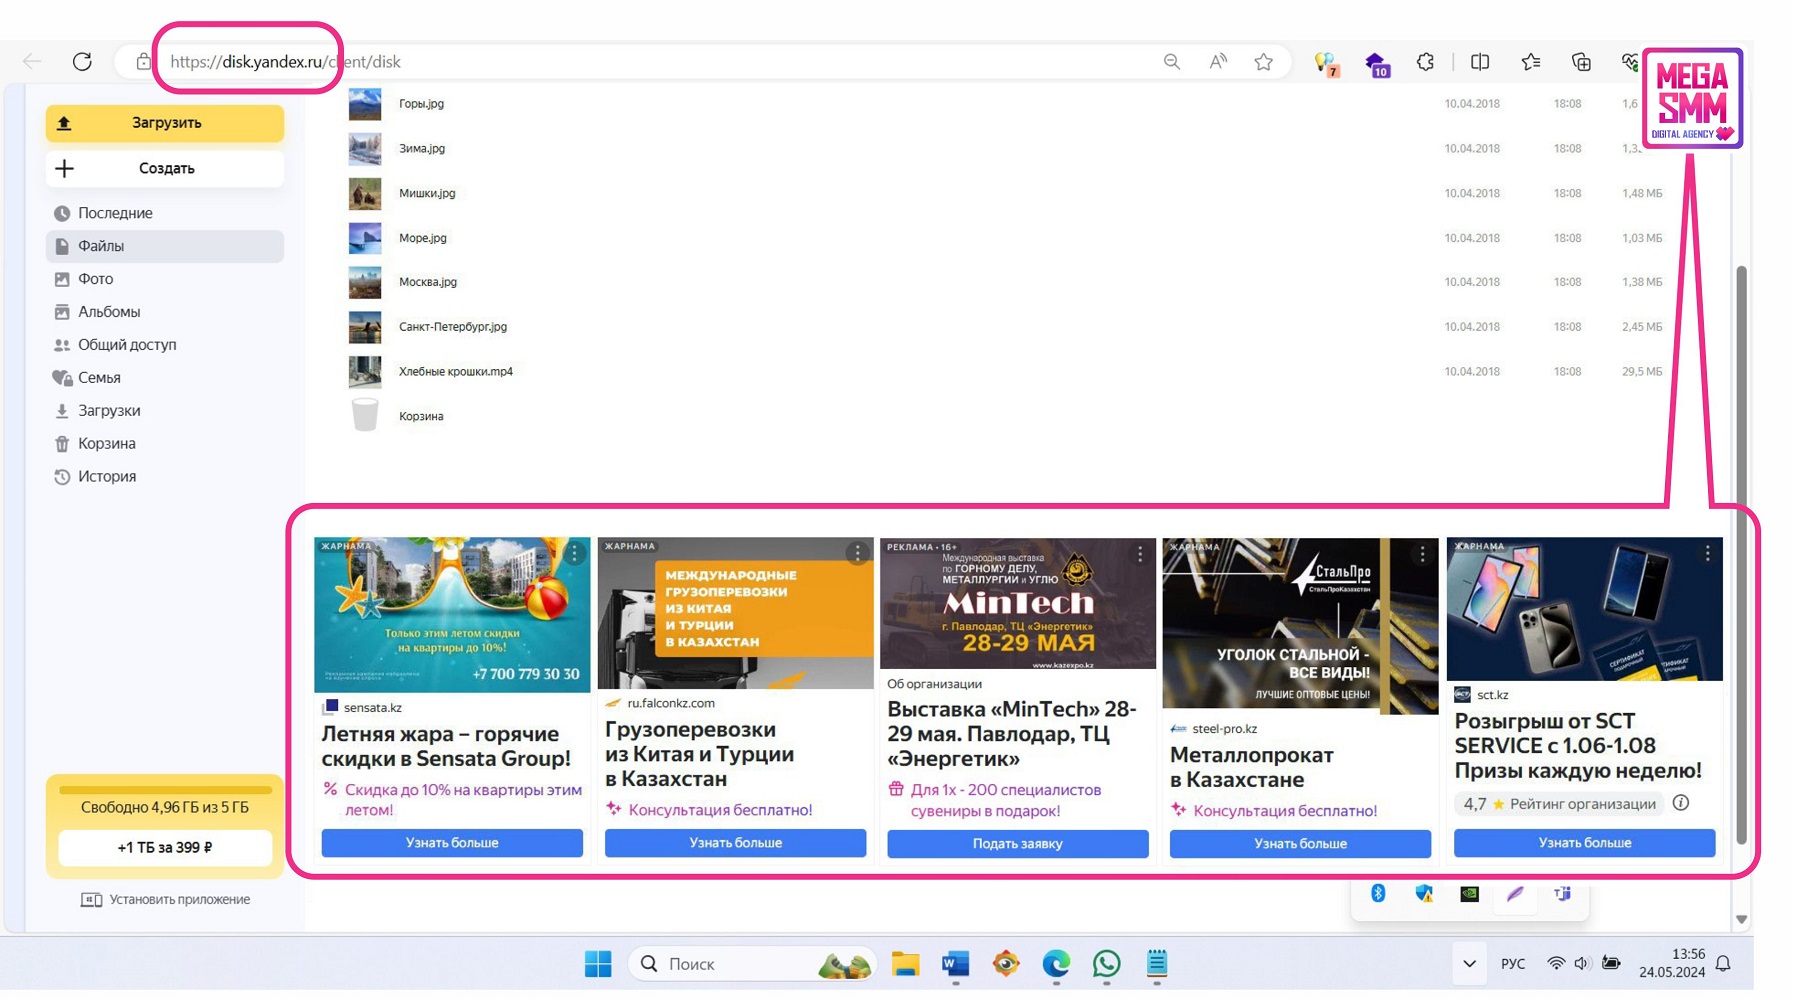1793x1000 pixels.
Task: Click the Notepad taskbar icon
Action: 1157,964
